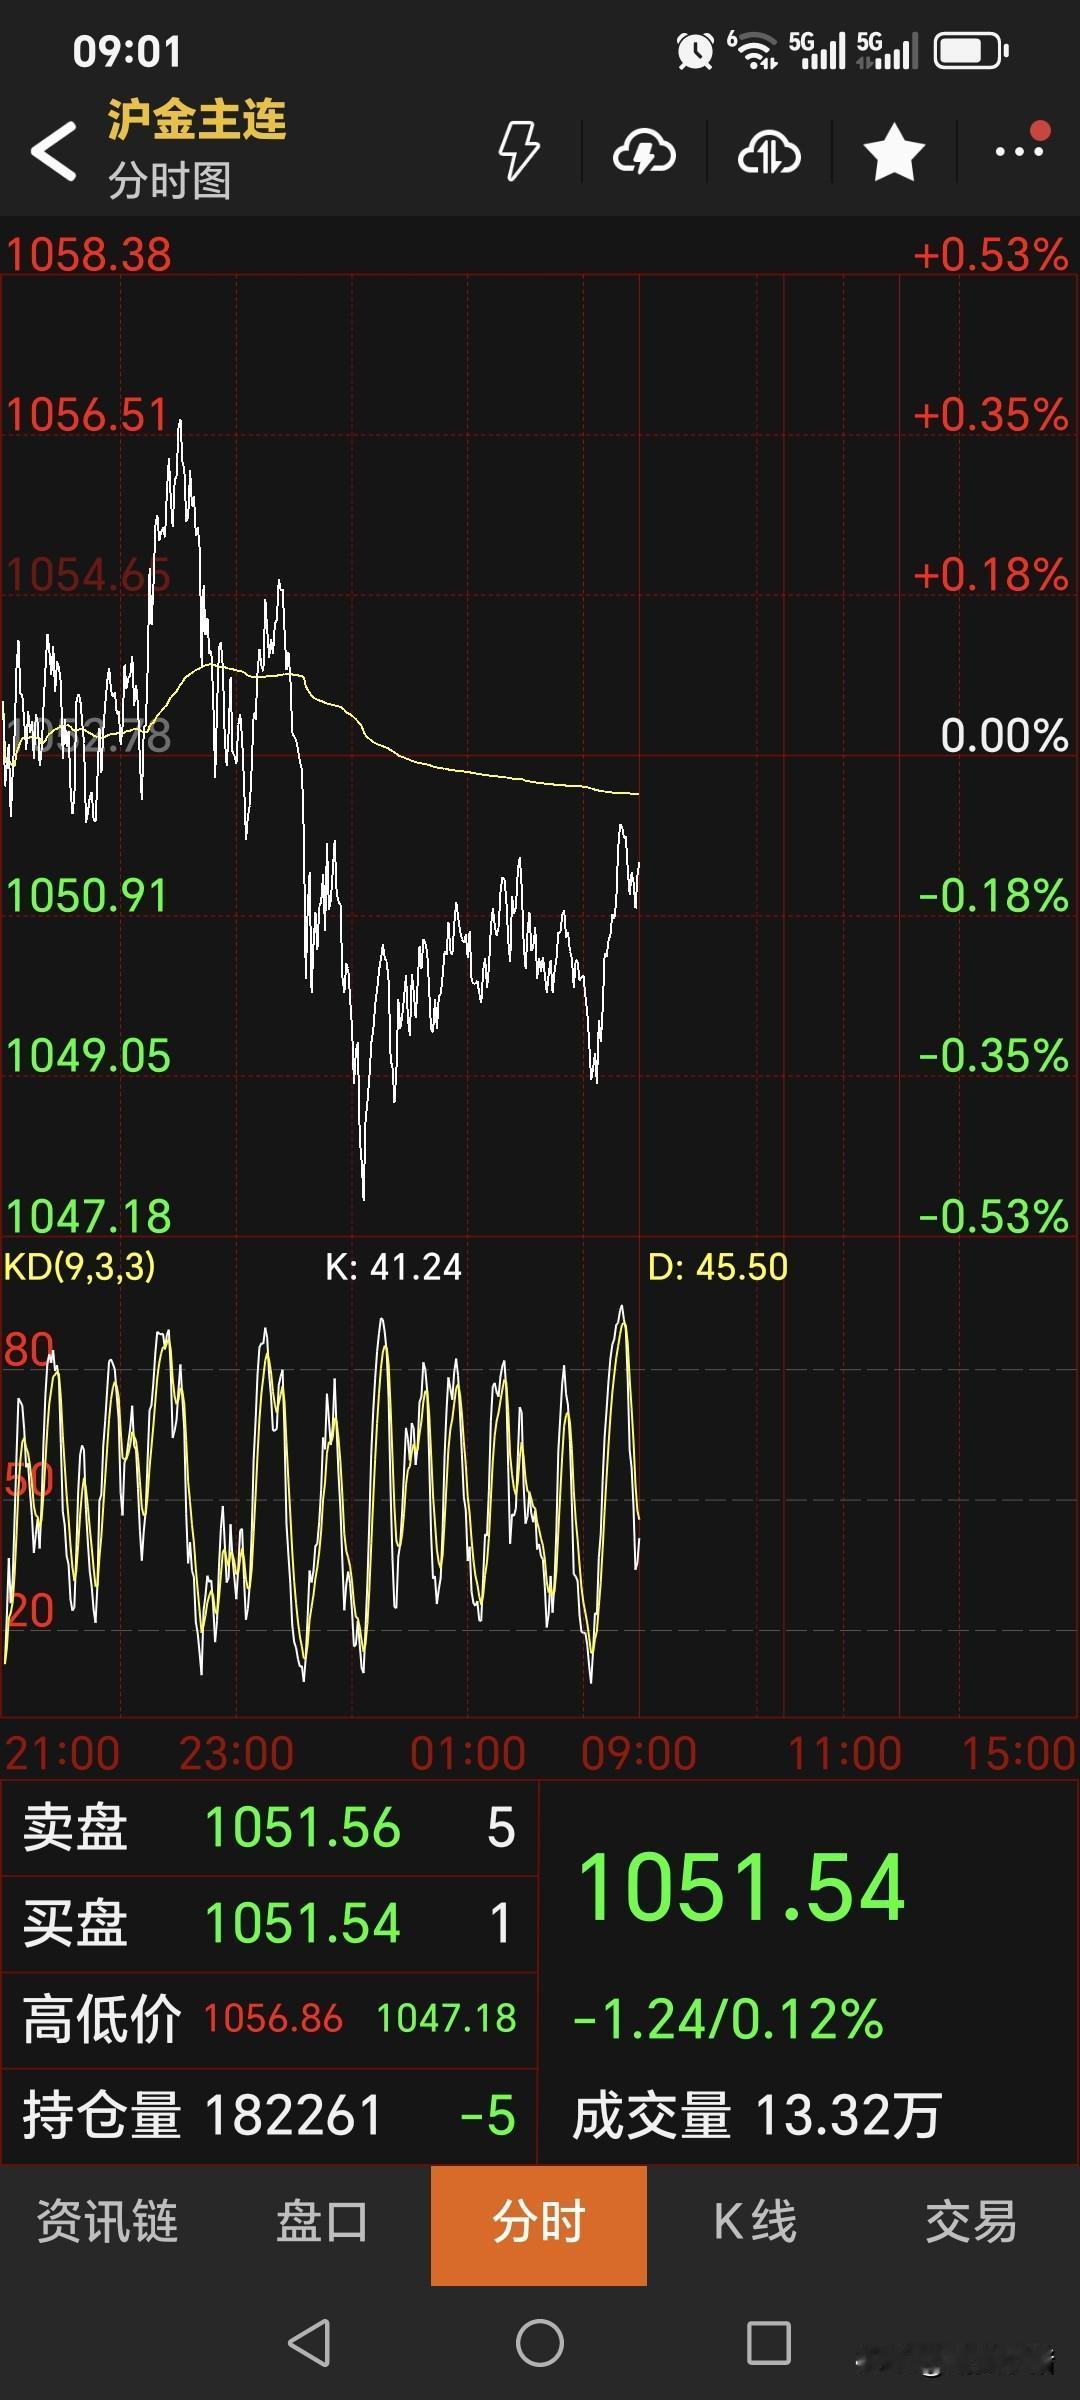The width and height of the screenshot is (1080, 2400).
Task: Tap the Android back navigation button
Action: (x=309, y=2342)
